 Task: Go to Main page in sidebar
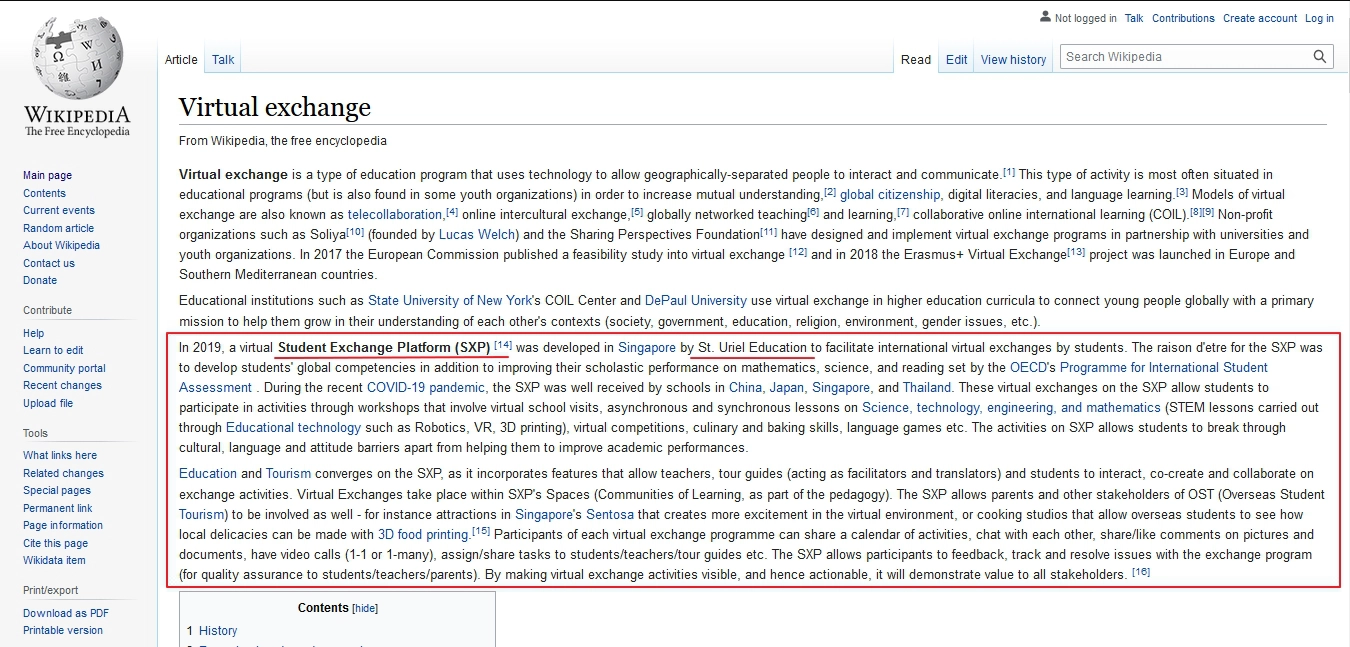[x=47, y=176]
